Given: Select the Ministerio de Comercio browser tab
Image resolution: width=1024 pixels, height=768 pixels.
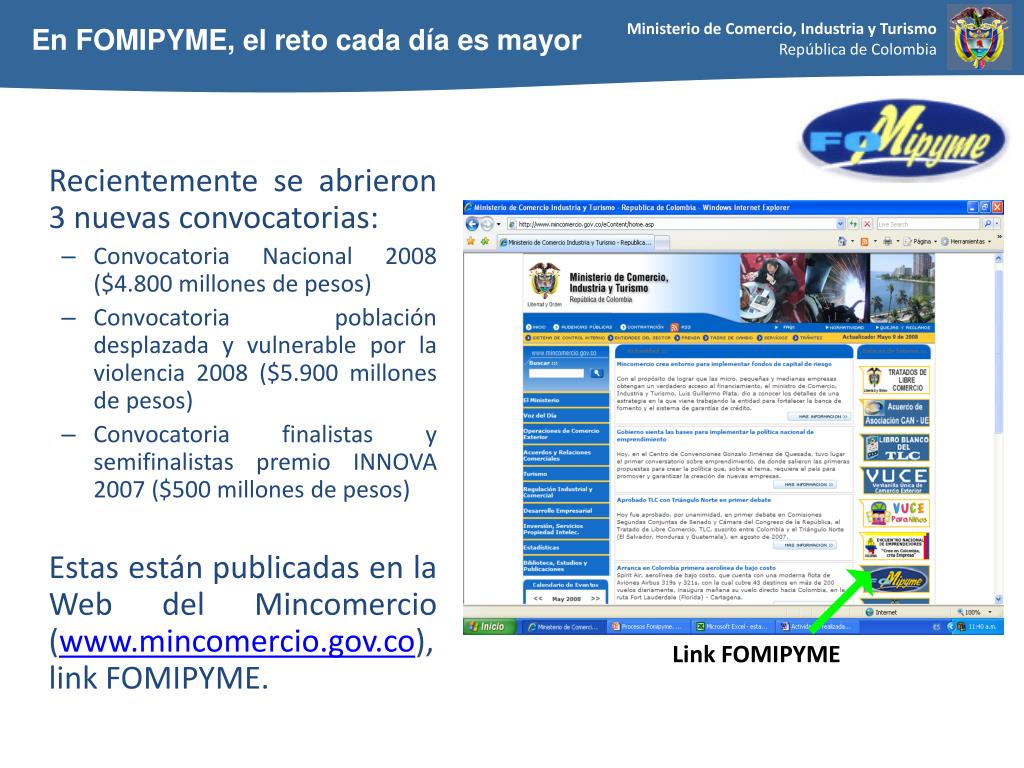Looking at the screenshot, I should pos(576,242).
